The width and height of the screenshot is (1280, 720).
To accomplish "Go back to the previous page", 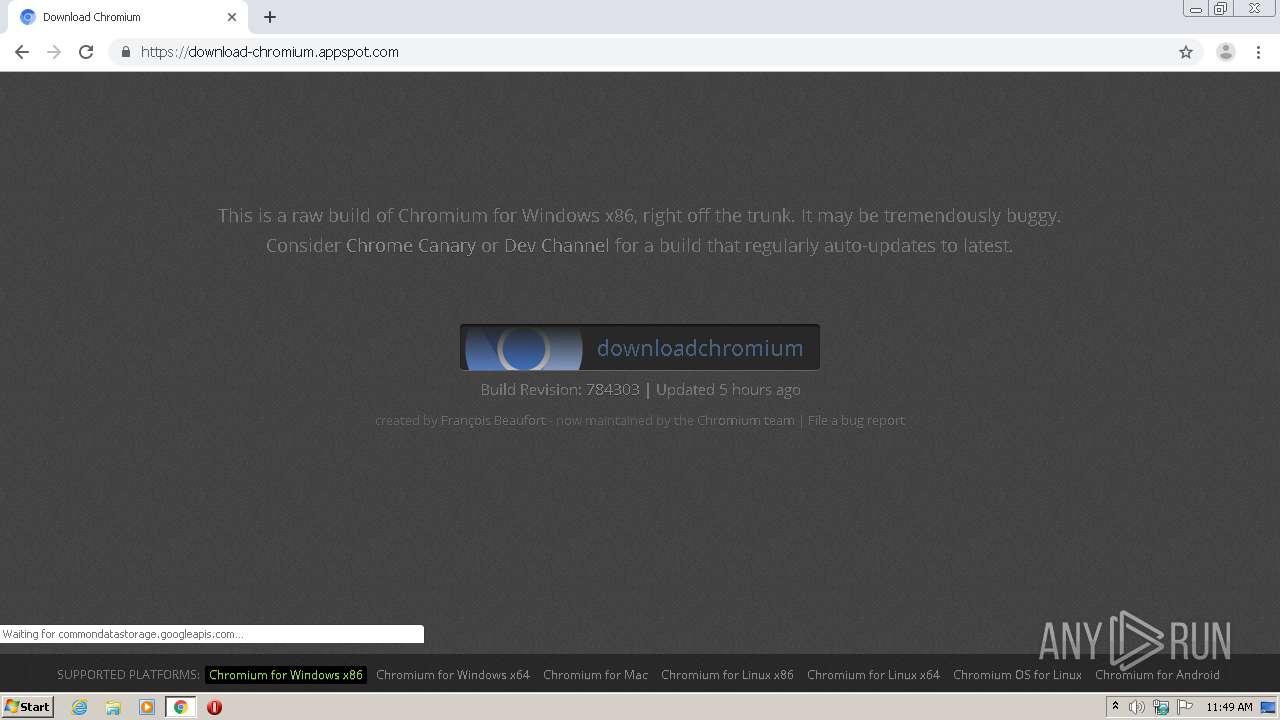I will click(x=22, y=52).
